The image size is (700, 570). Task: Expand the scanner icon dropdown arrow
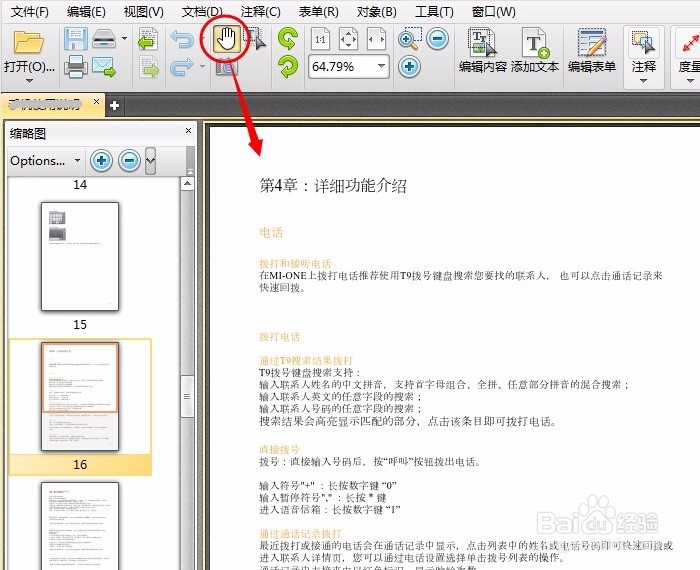click(125, 39)
